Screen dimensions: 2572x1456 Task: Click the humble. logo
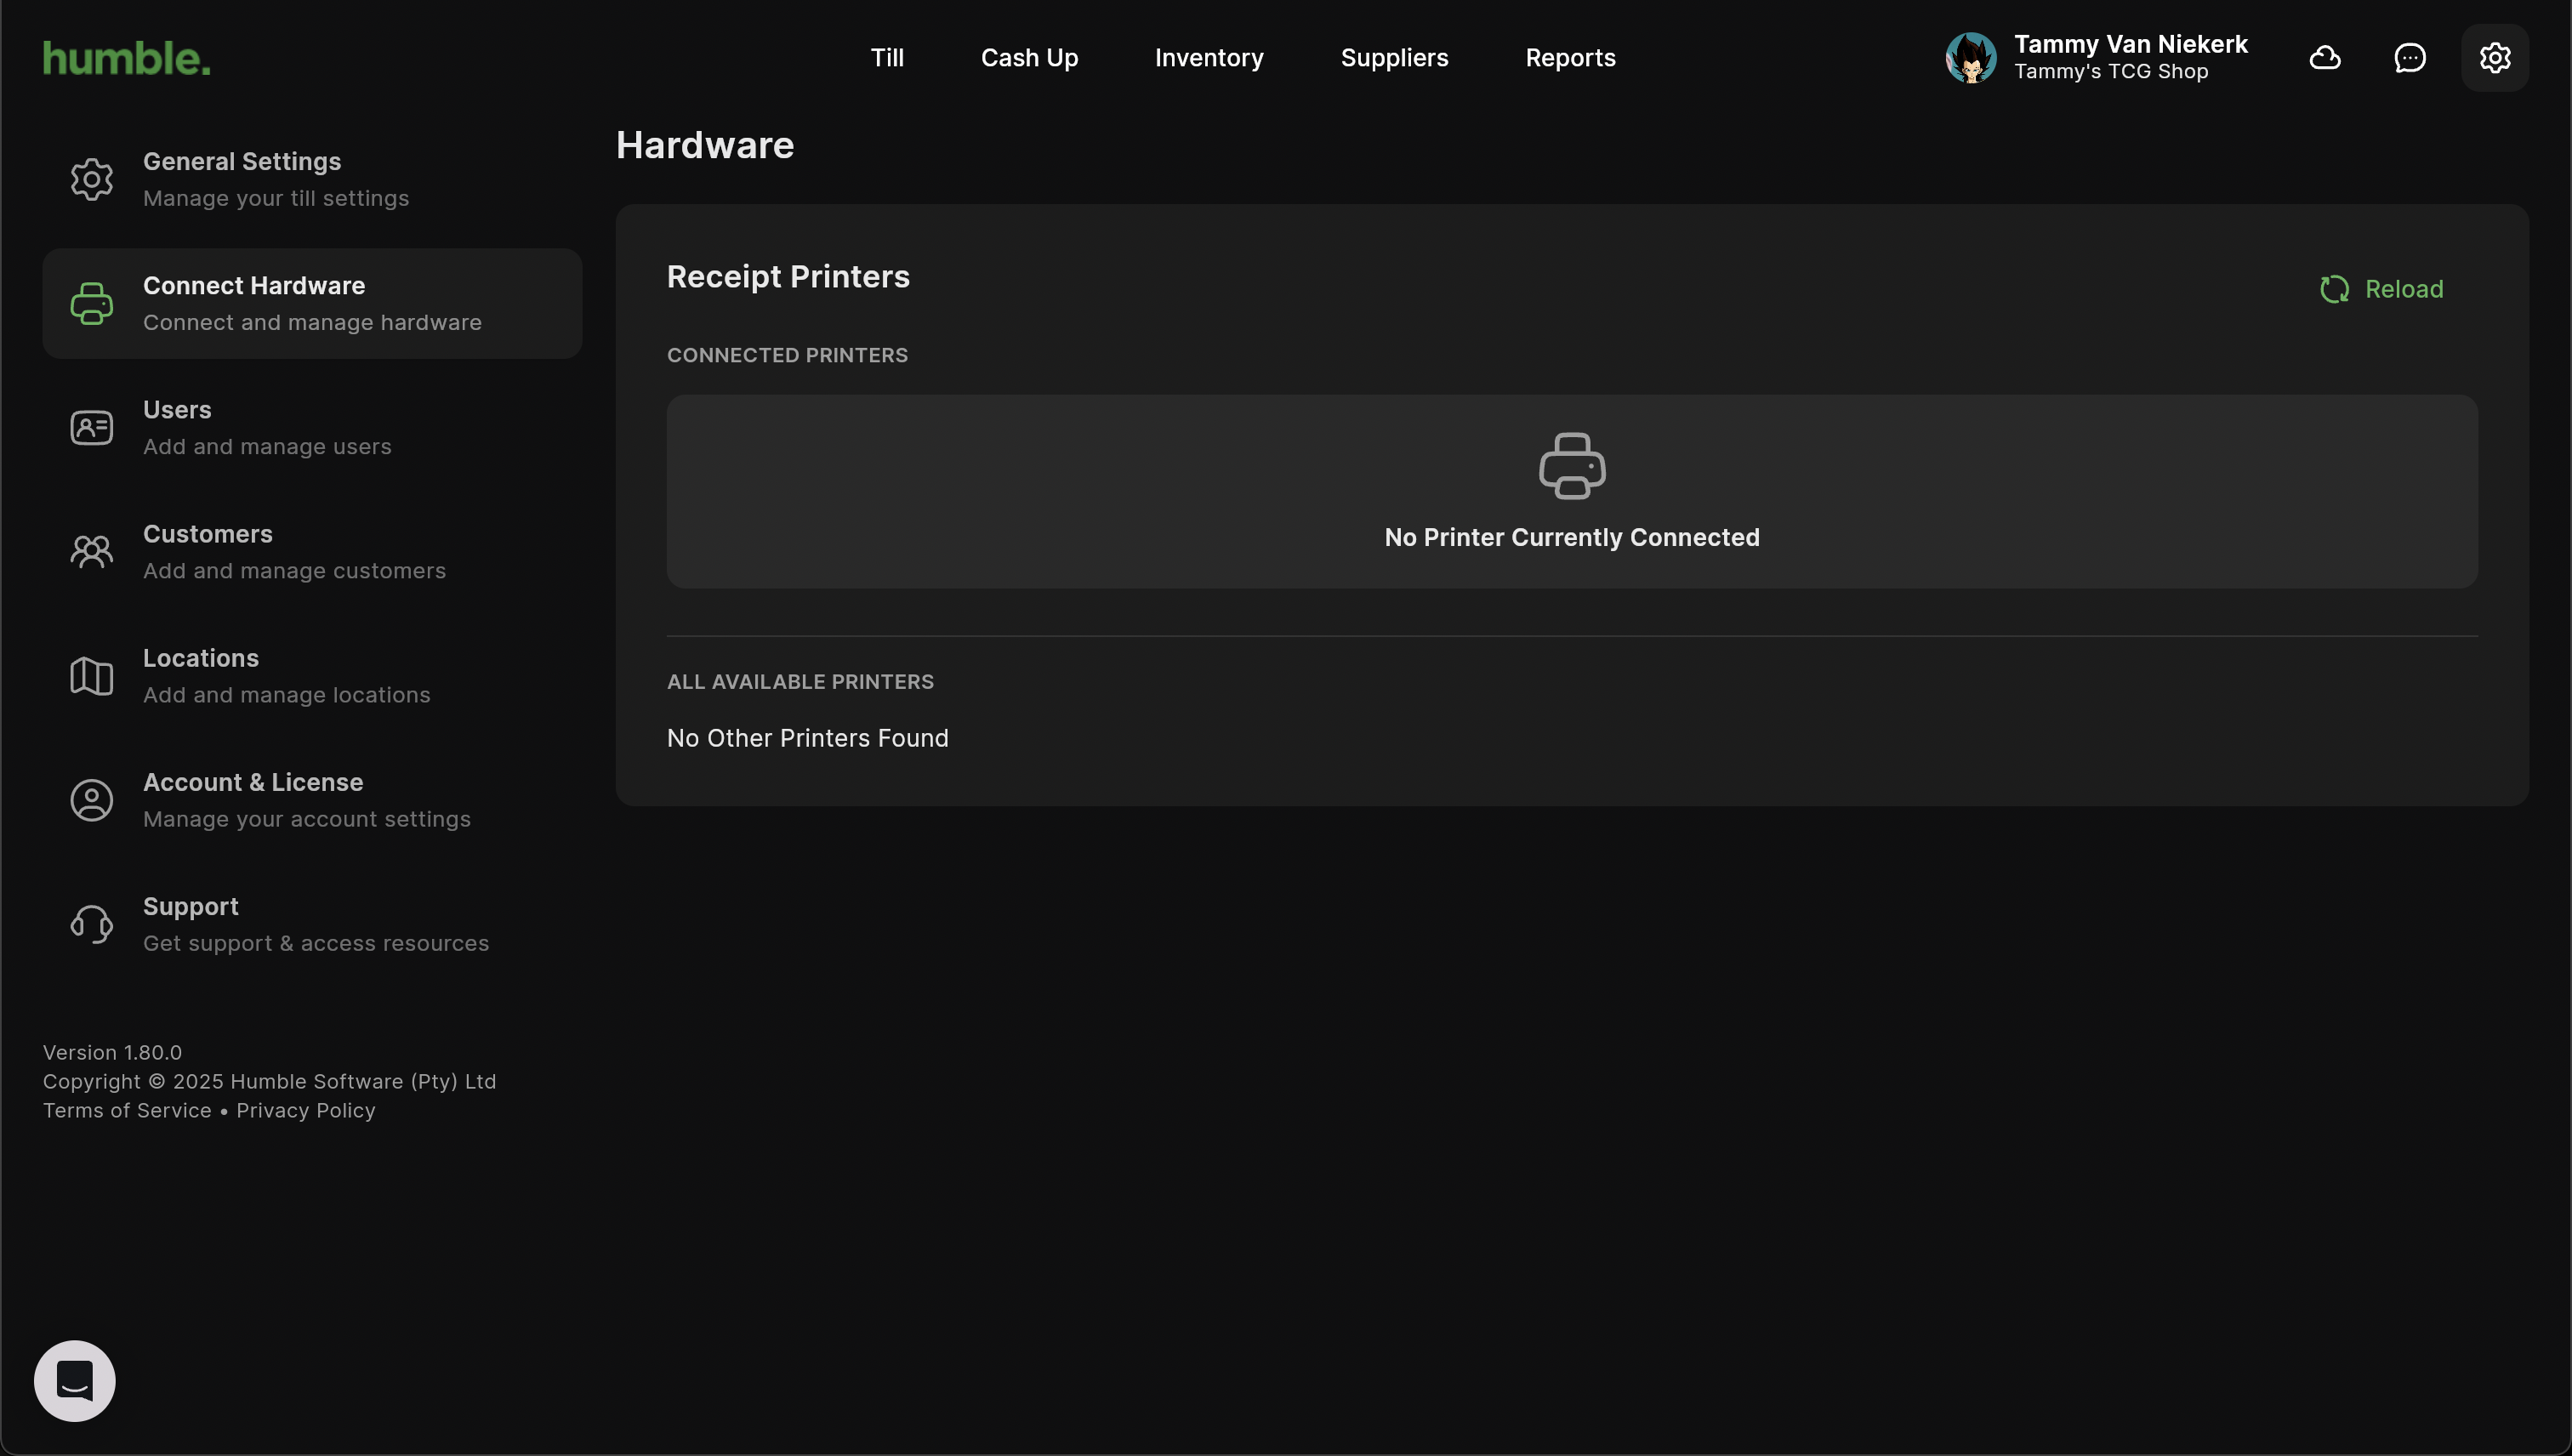point(127,58)
